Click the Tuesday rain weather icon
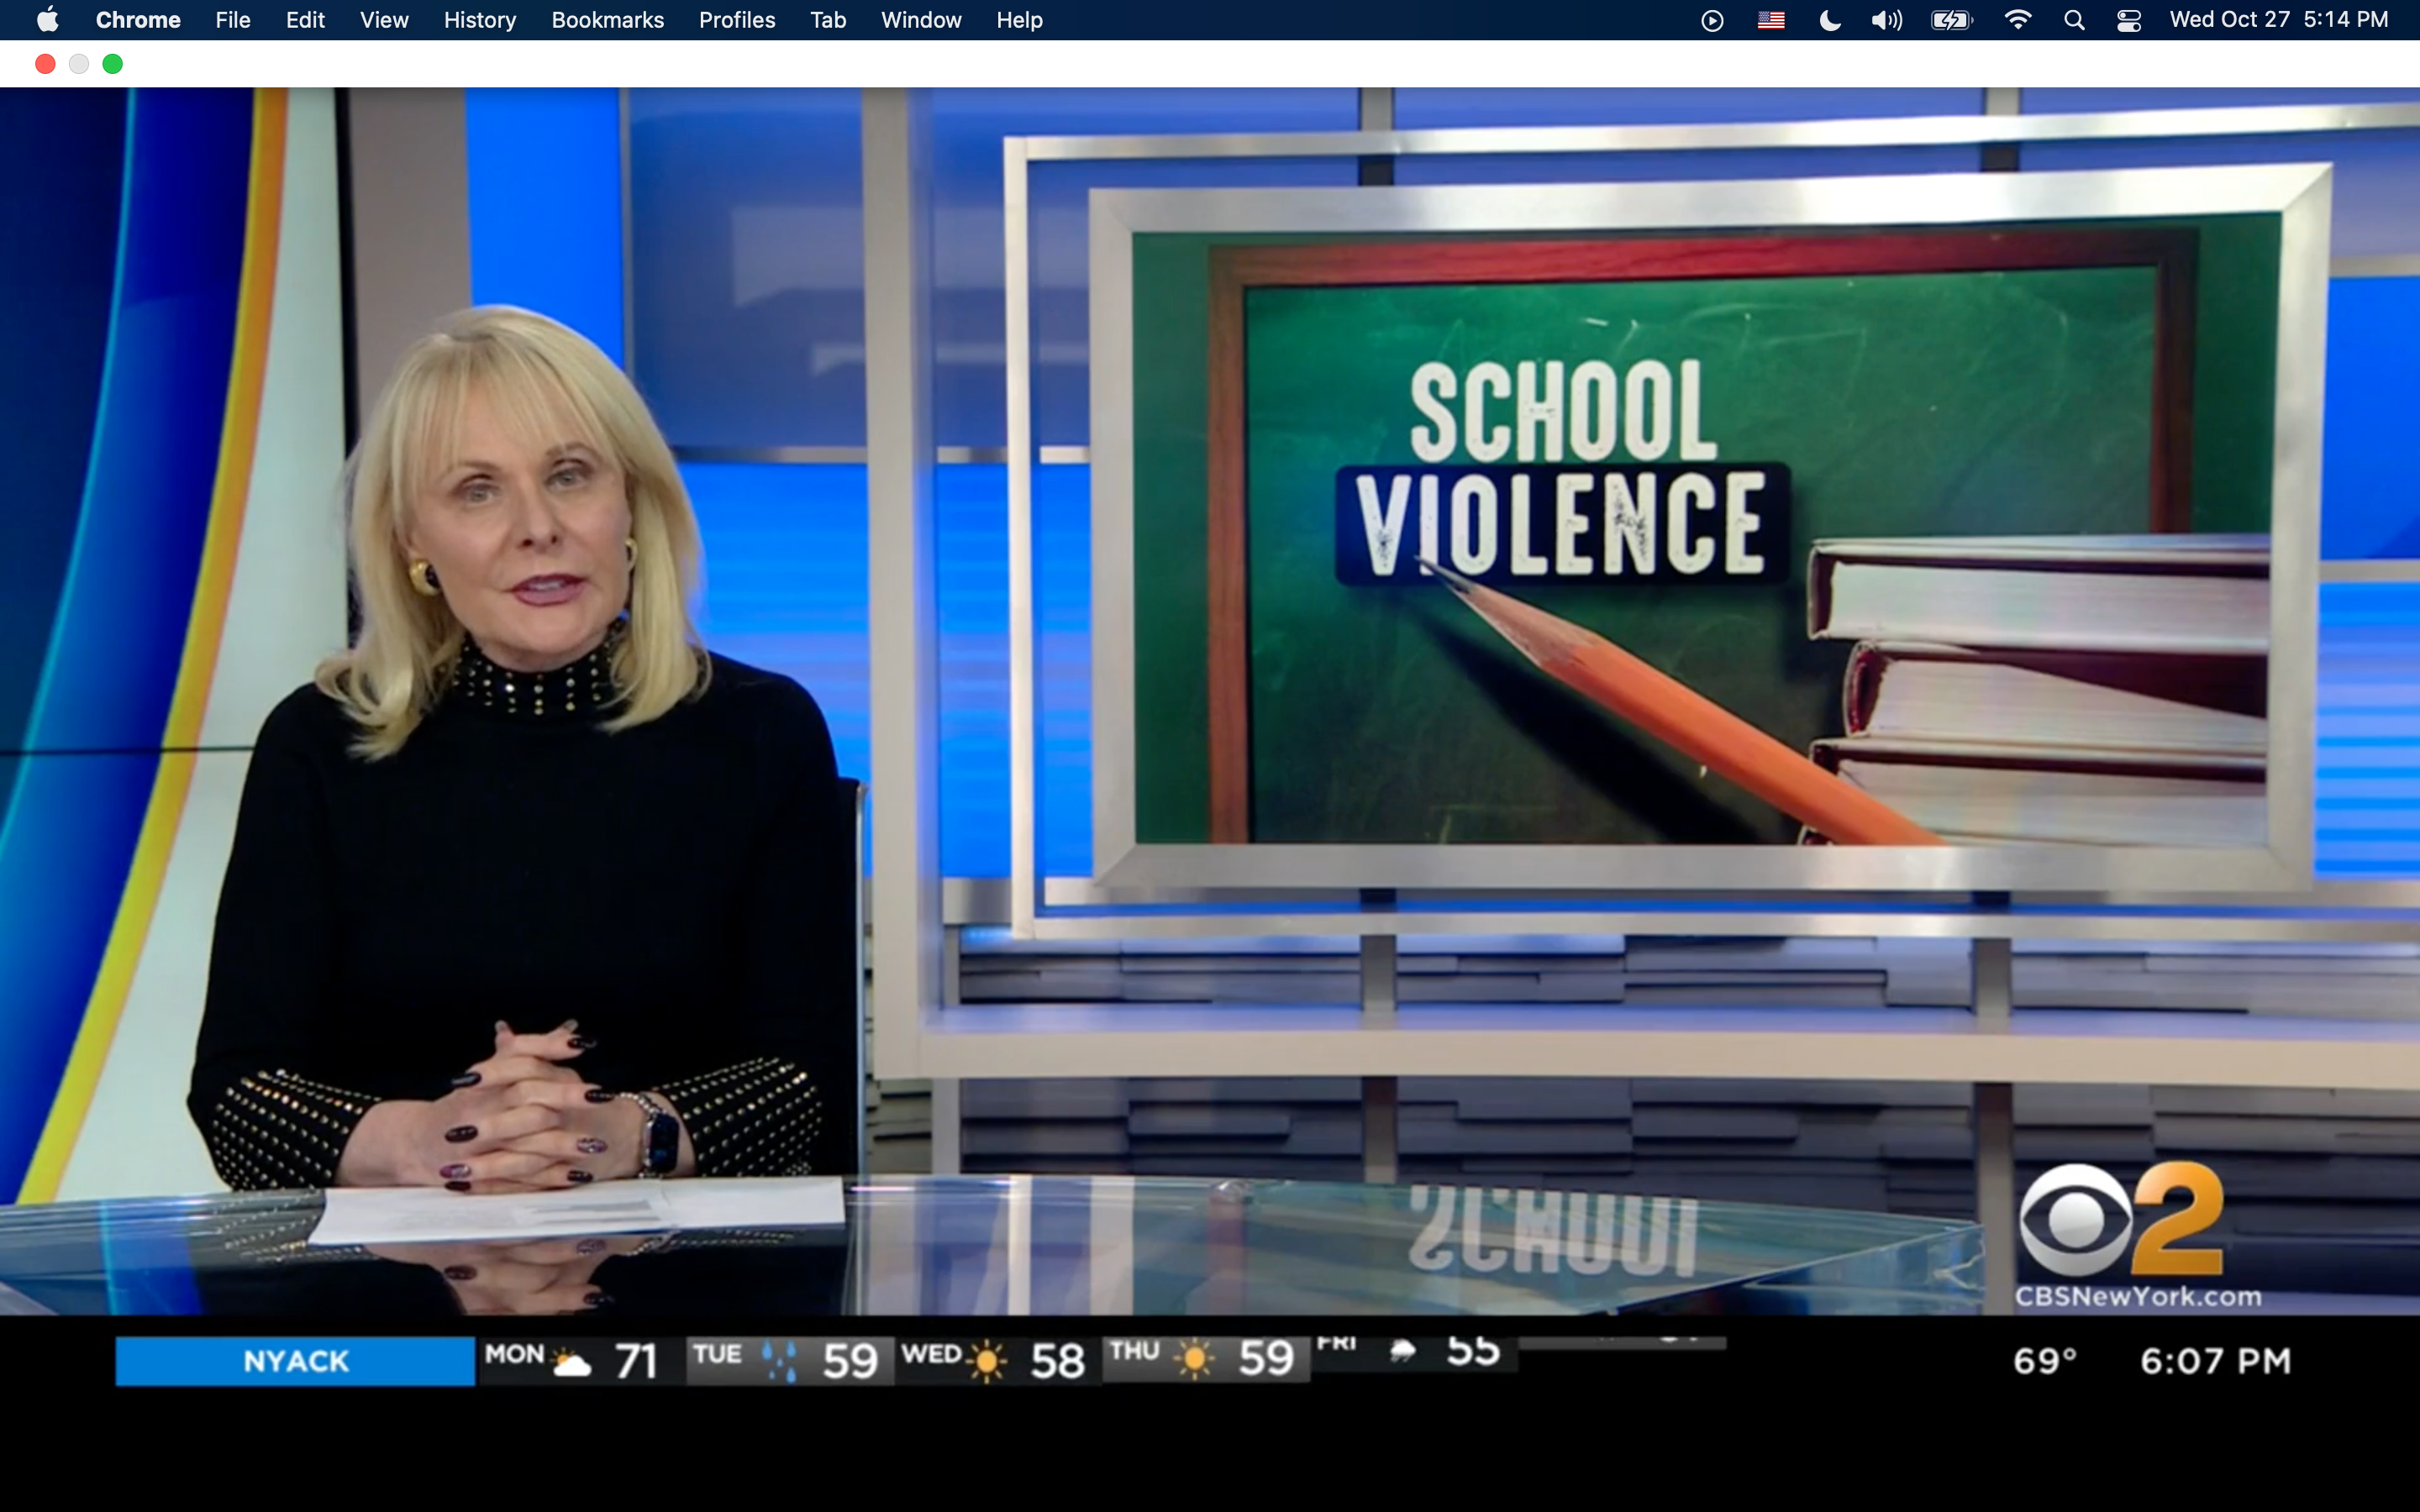 779,1361
